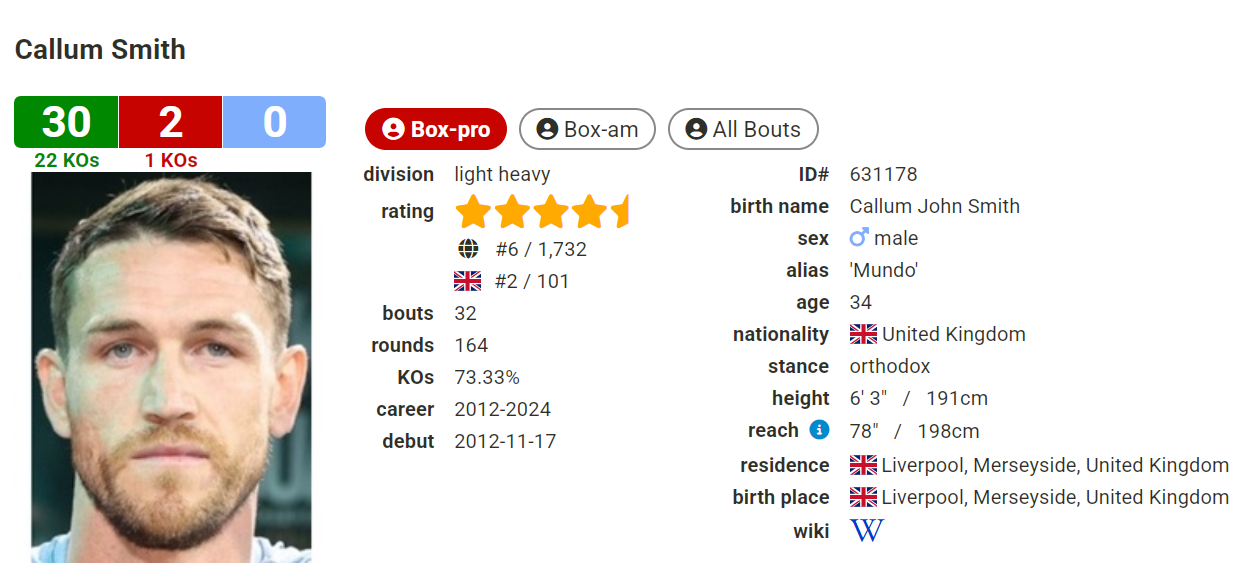Click the UK flag beside #2 ranking
1238x581 pixels.
point(467,281)
